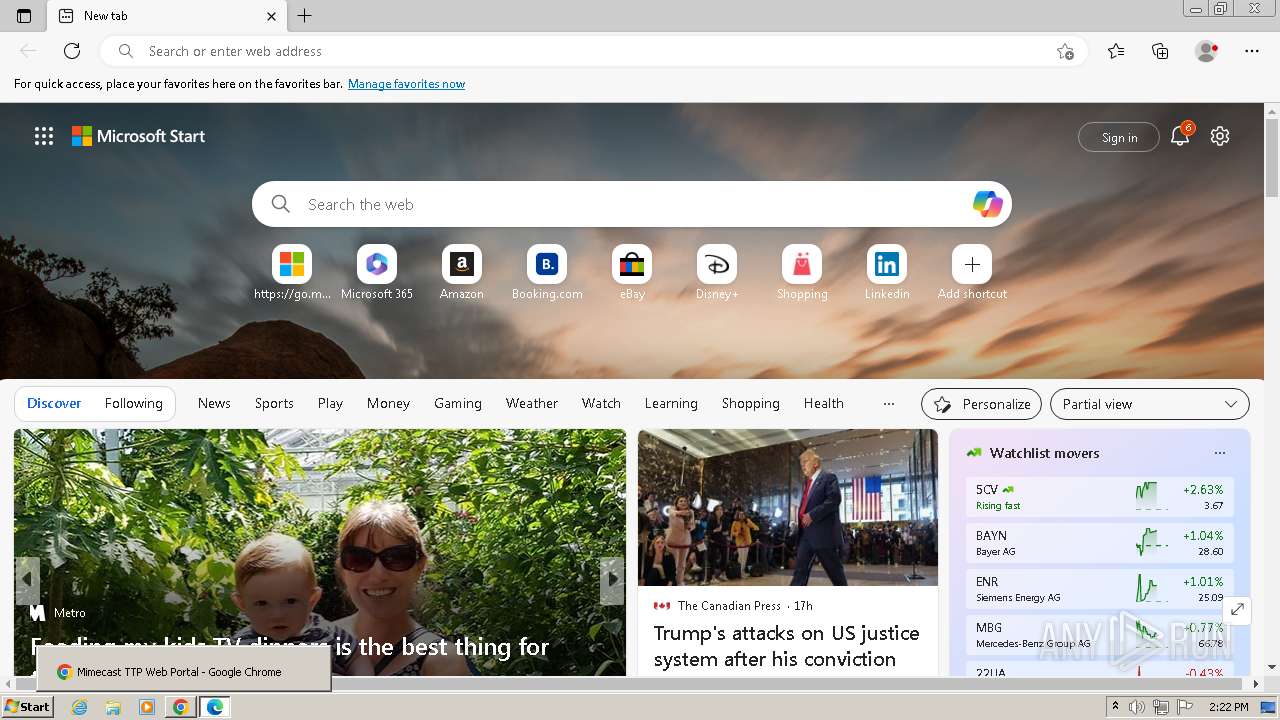Open the Gaming category

(x=458, y=403)
